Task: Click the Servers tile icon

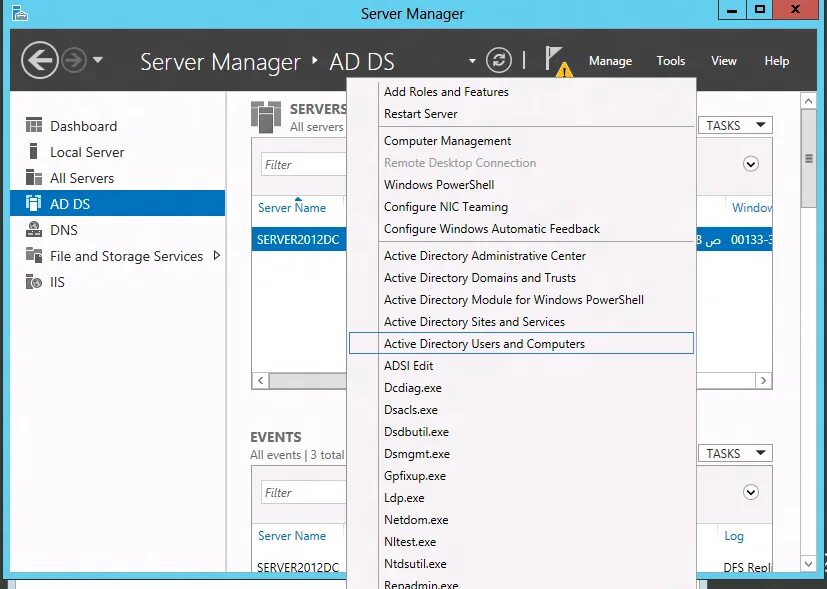Action: click(266, 117)
